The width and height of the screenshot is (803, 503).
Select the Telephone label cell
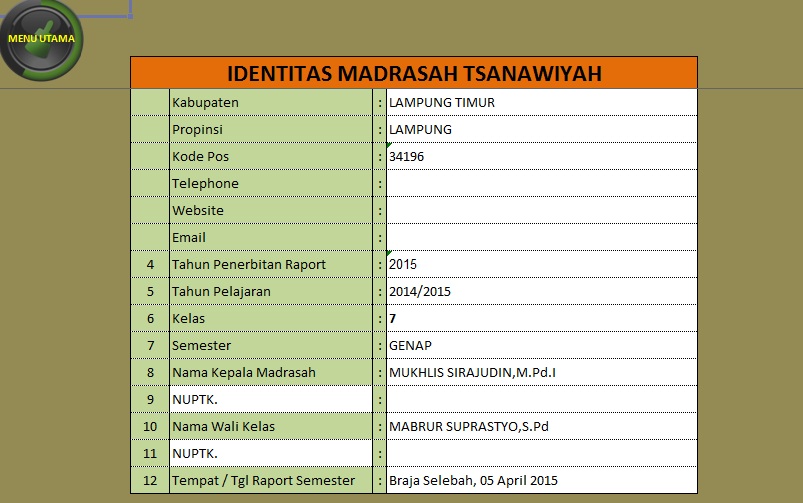coord(271,183)
